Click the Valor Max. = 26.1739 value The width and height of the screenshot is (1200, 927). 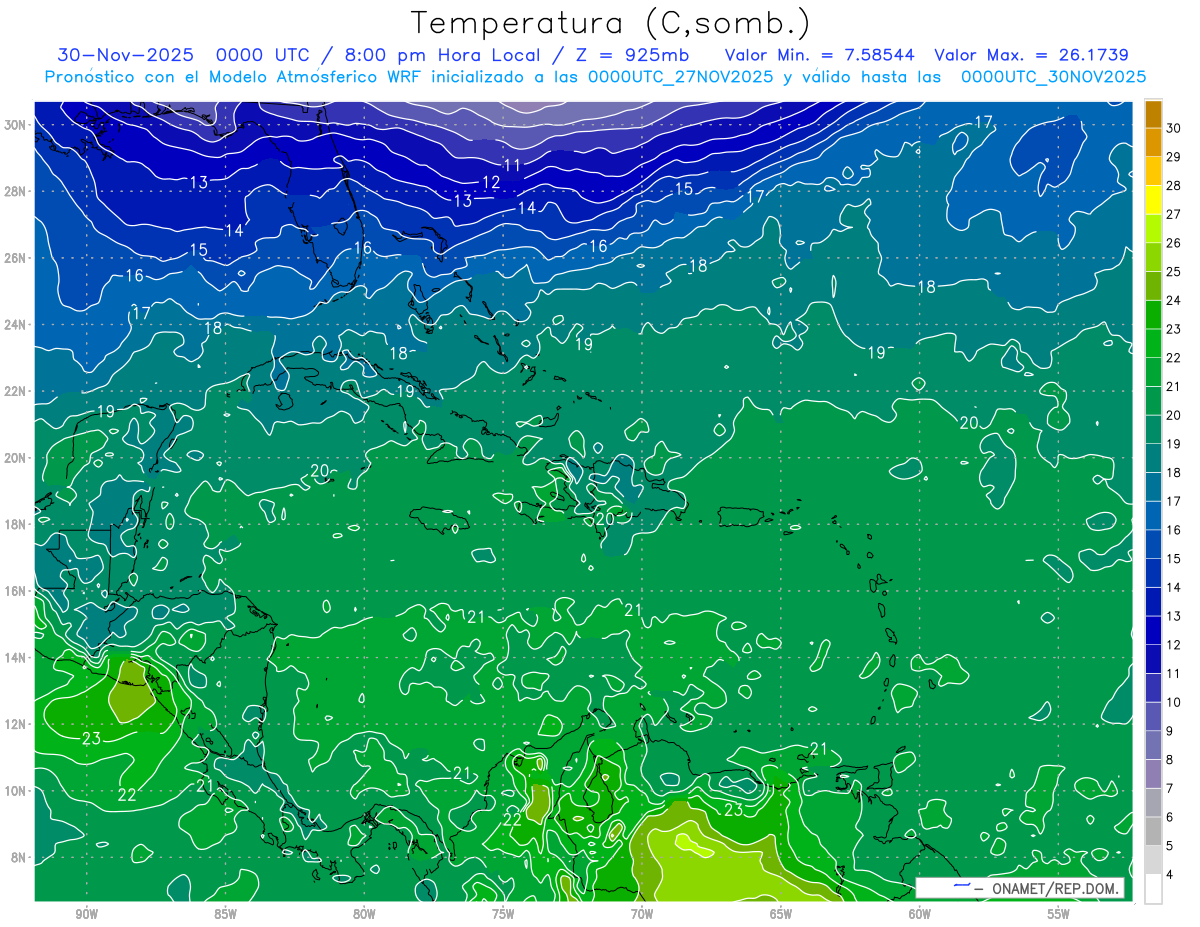[x=1031, y=55]
